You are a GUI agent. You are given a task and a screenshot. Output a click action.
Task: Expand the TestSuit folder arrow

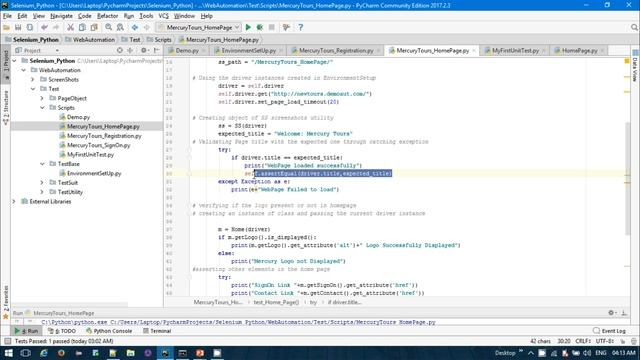42,182
